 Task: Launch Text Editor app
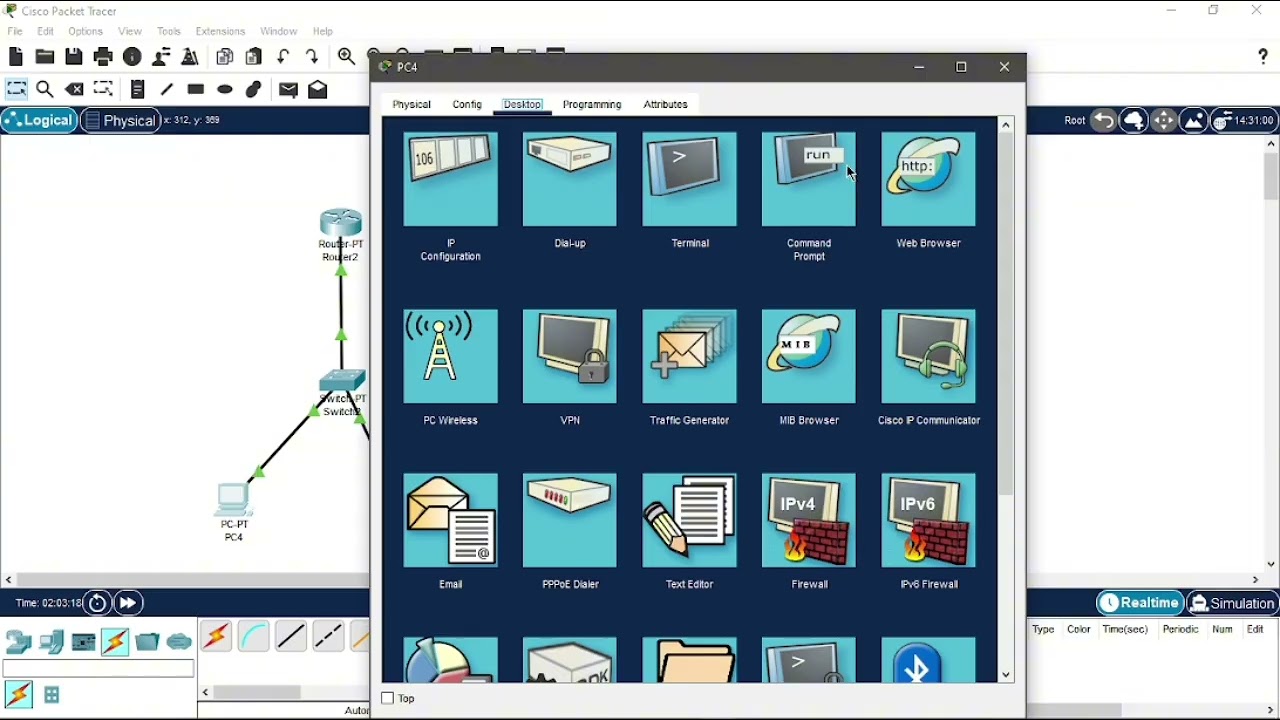click(x=689, y=521)
